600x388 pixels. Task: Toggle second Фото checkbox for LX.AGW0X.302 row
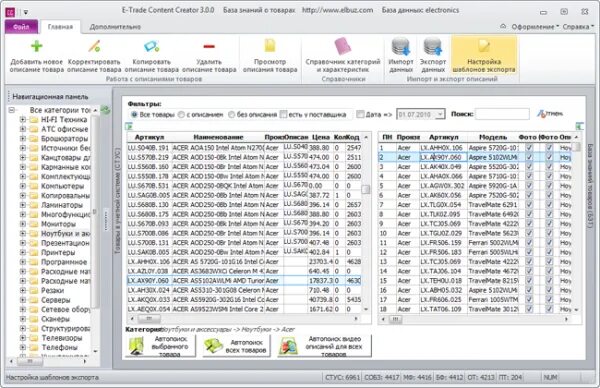[x=549, y=186]
